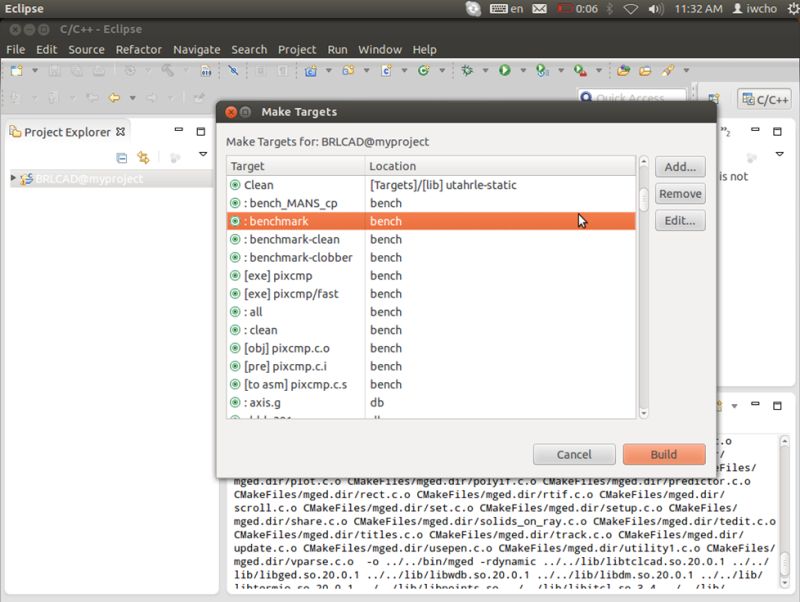This screenshot has height=602, width=800.
Task: Click Add in the Make Targets dialog
Action: click(679, 166)
